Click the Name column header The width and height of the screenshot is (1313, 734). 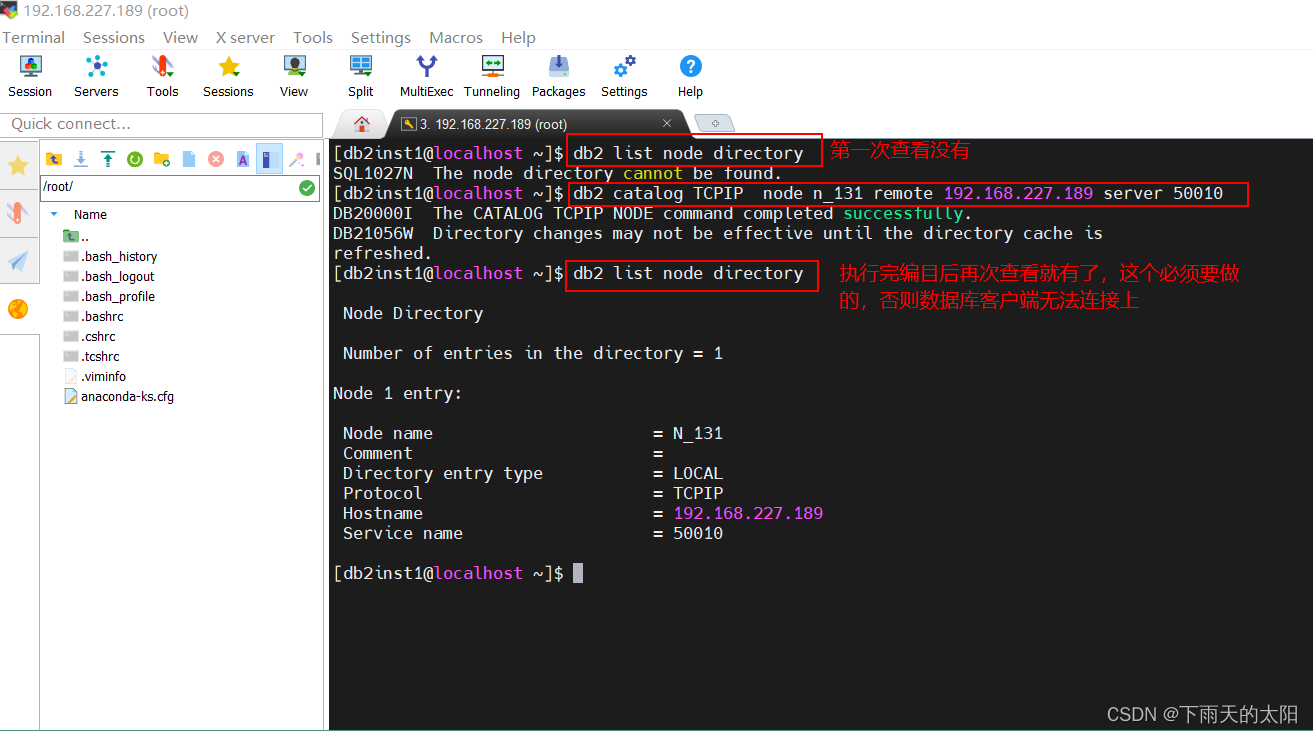click(x=90, y=214)
